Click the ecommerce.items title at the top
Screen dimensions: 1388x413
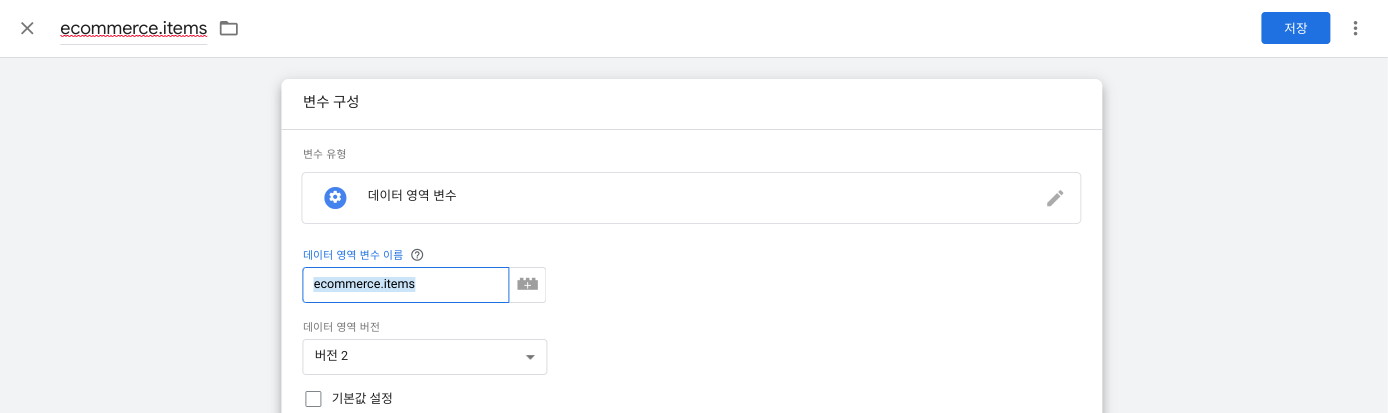click(134, 28)
